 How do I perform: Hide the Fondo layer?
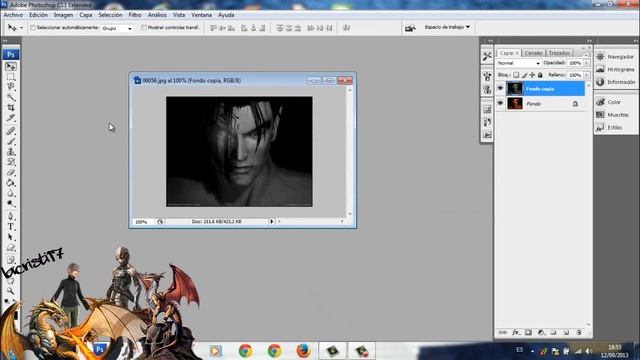point(500,103)
